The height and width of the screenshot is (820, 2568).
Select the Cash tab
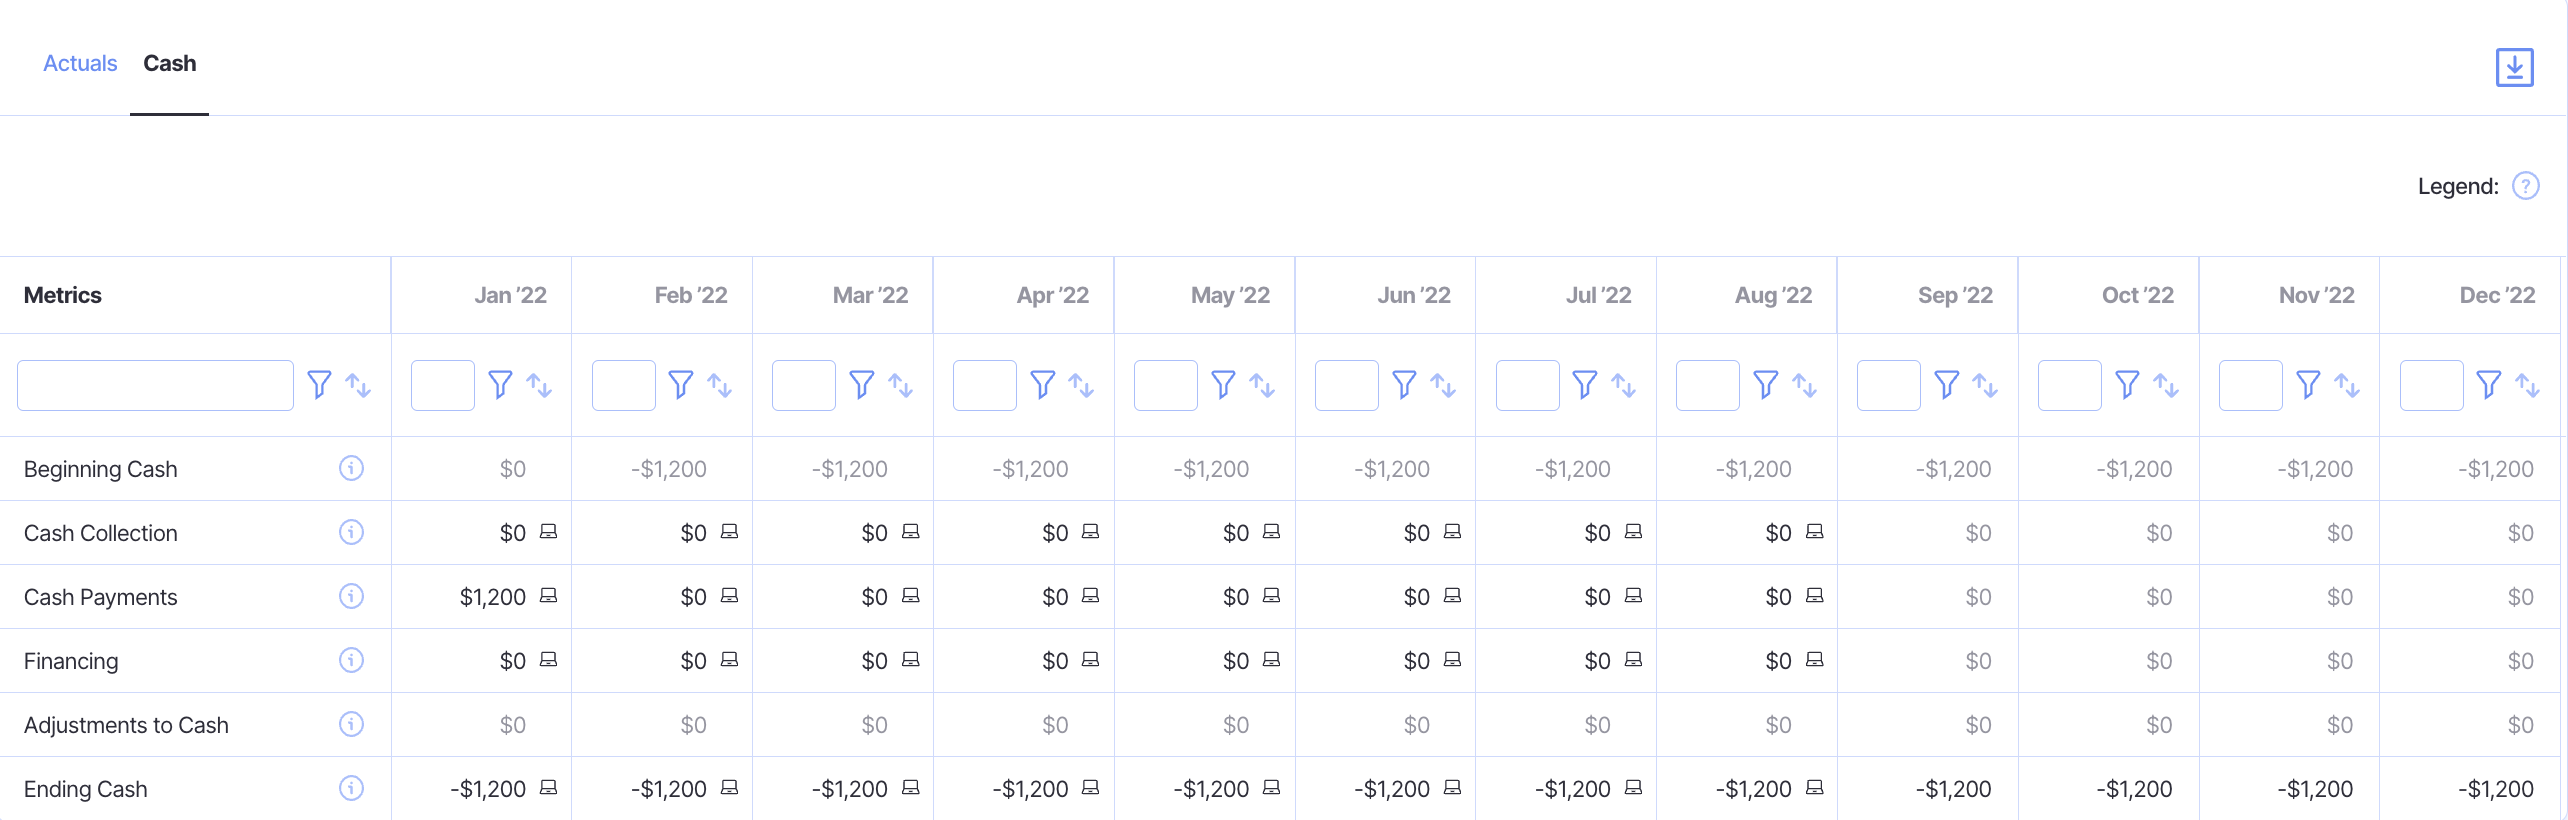click(170, 64)
